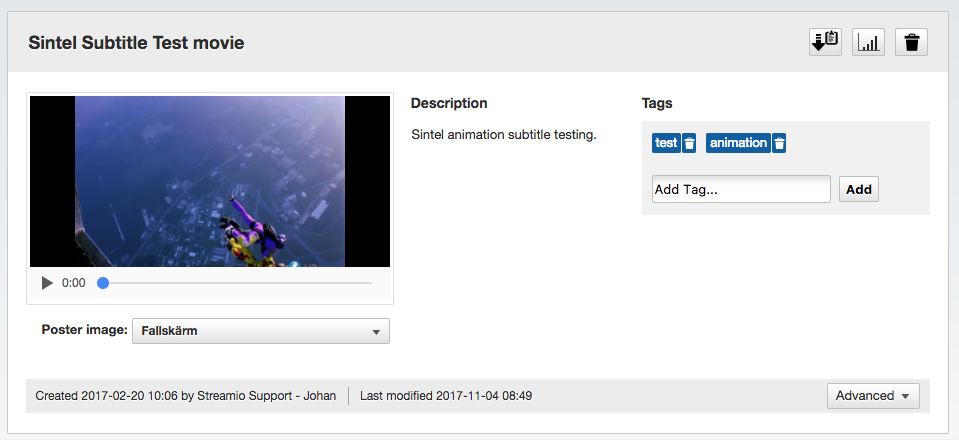Click the 'test' tag label
Image resolution: width=959 pixels, height=440 pixels.
[666, 143]
